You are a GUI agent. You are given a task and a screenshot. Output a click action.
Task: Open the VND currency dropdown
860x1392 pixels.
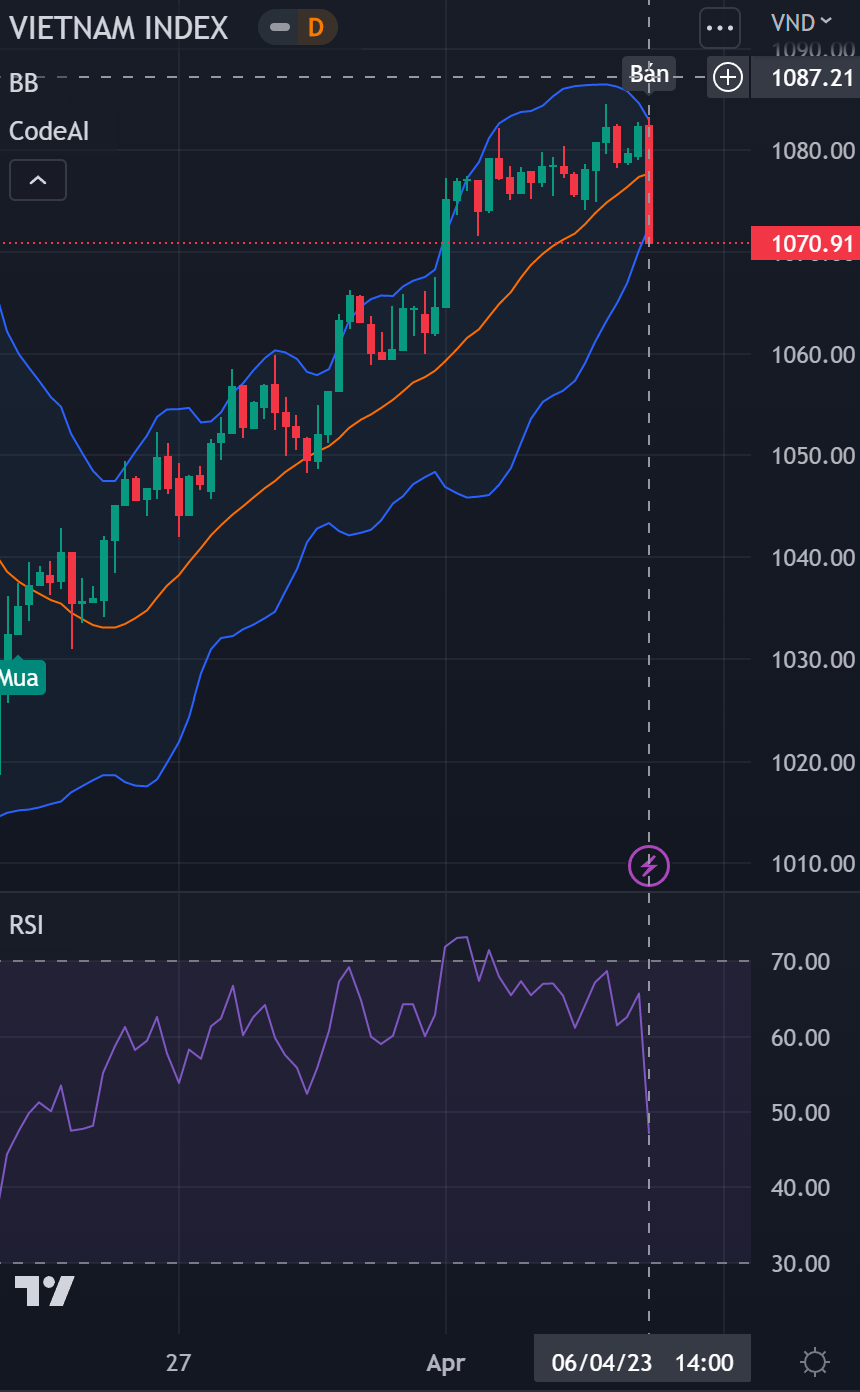801,20
